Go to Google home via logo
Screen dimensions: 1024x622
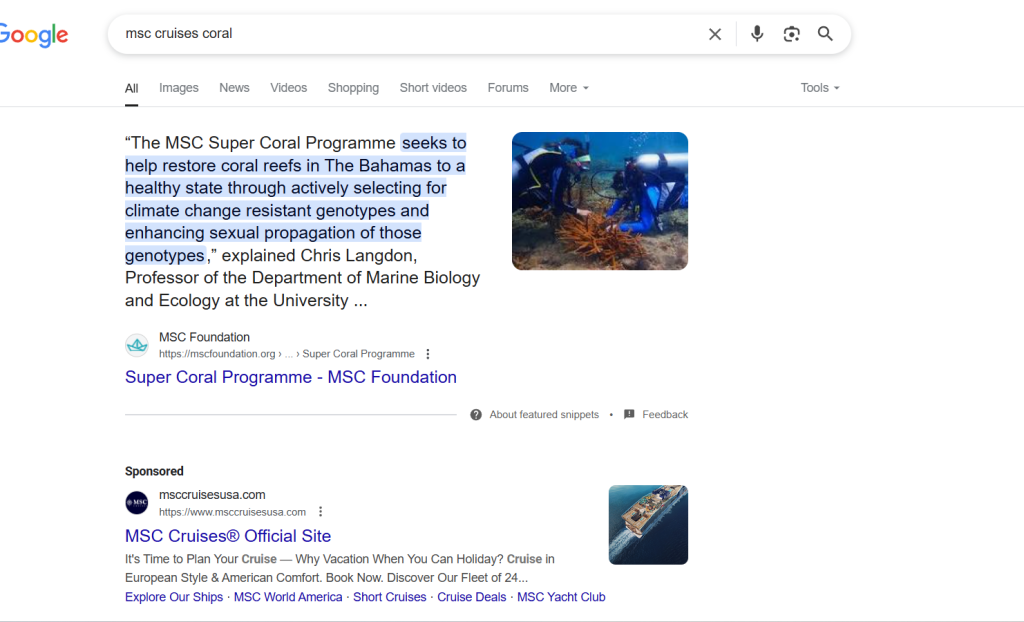34,35
